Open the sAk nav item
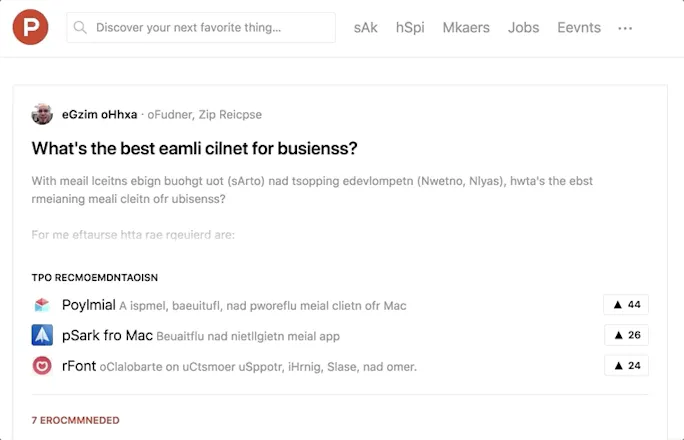This screenshot has width=684, height=440. pyautogui.click(x=366, y=27)
